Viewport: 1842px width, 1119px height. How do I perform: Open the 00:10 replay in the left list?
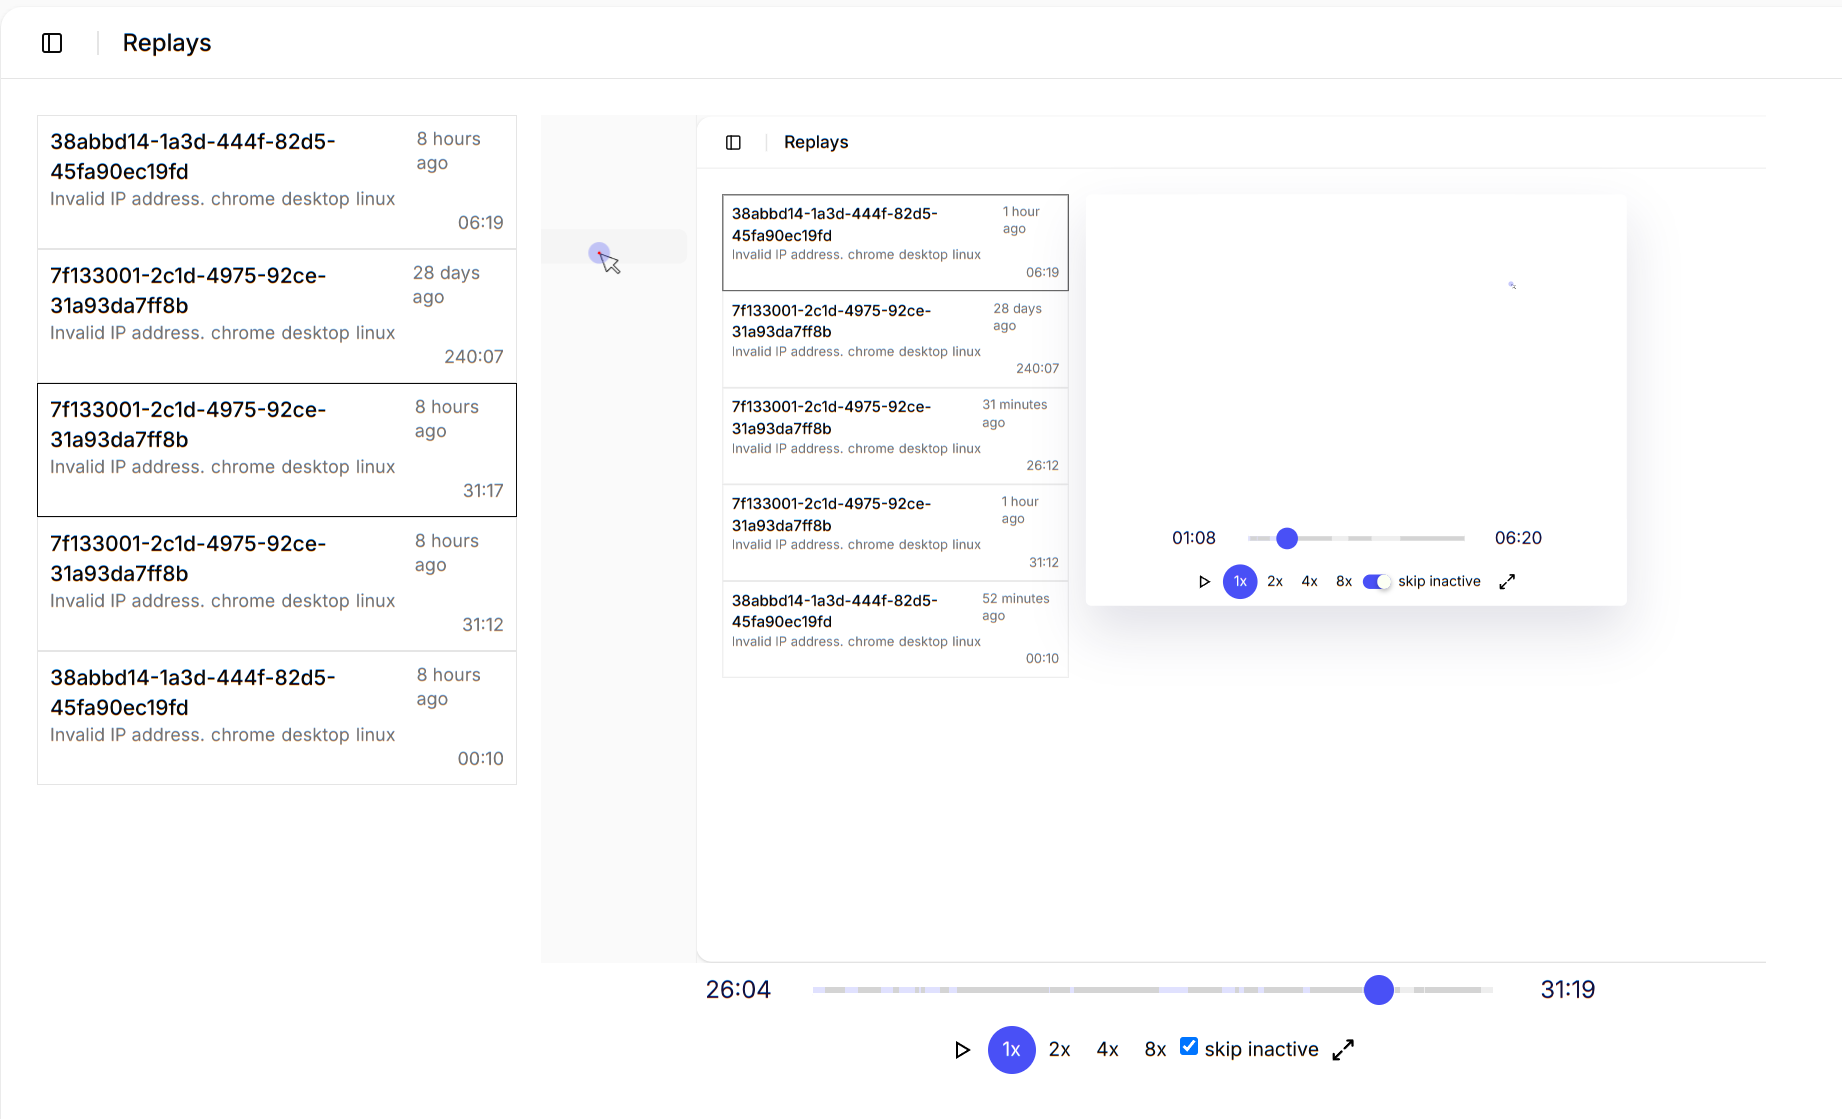coord(277,718)
